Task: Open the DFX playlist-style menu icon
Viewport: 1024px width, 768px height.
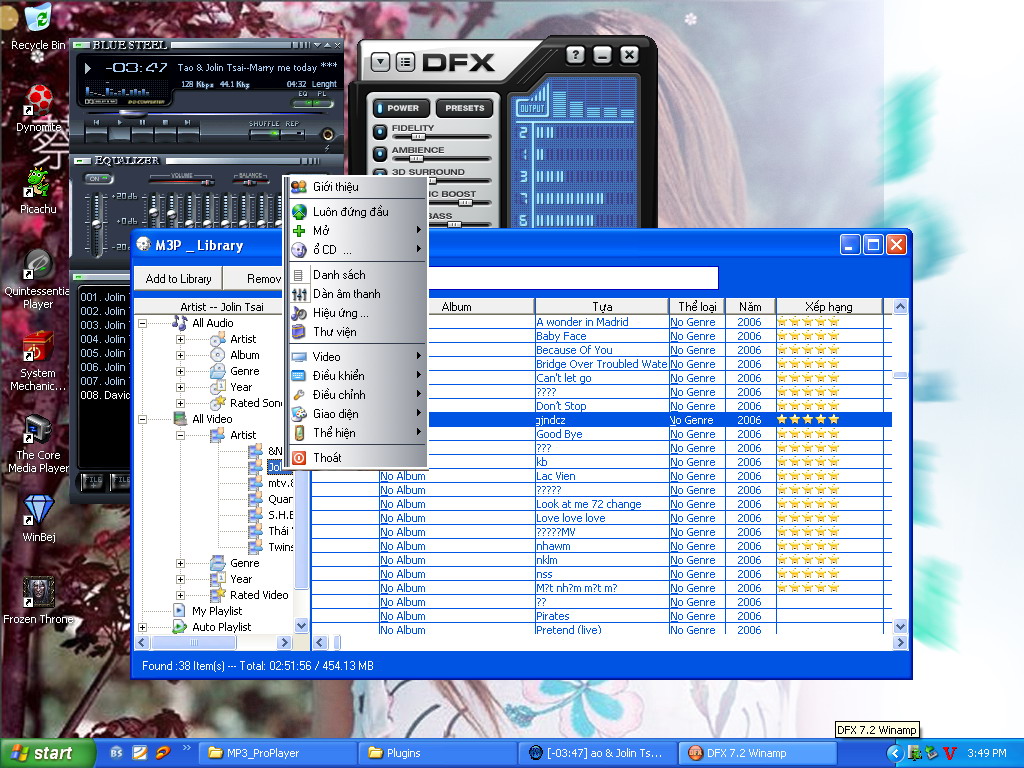Action: (x=404, y=62)
